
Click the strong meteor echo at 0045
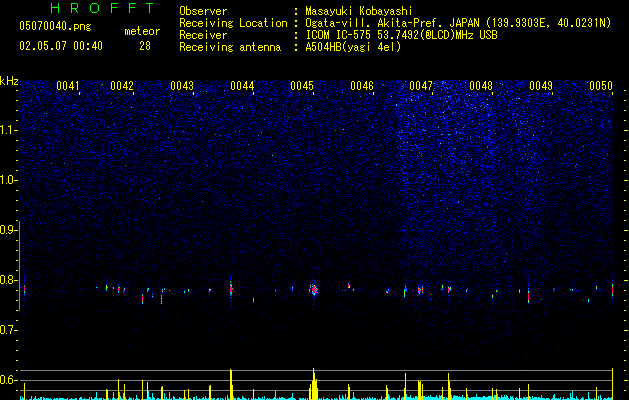coord(314,289)
